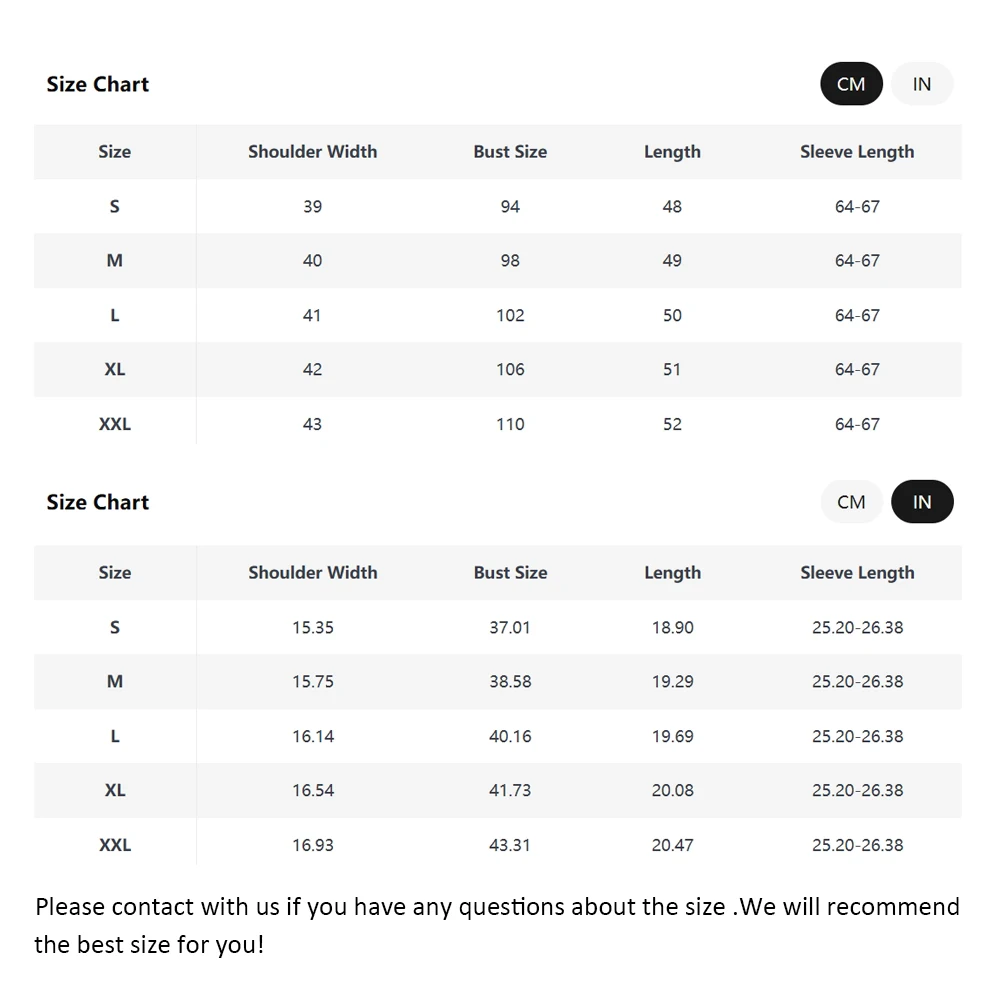The width and height of the screenshot is (1000, 1000).
Task: Select CM unit toggle in upper size chart
Action: coord(851,84)
